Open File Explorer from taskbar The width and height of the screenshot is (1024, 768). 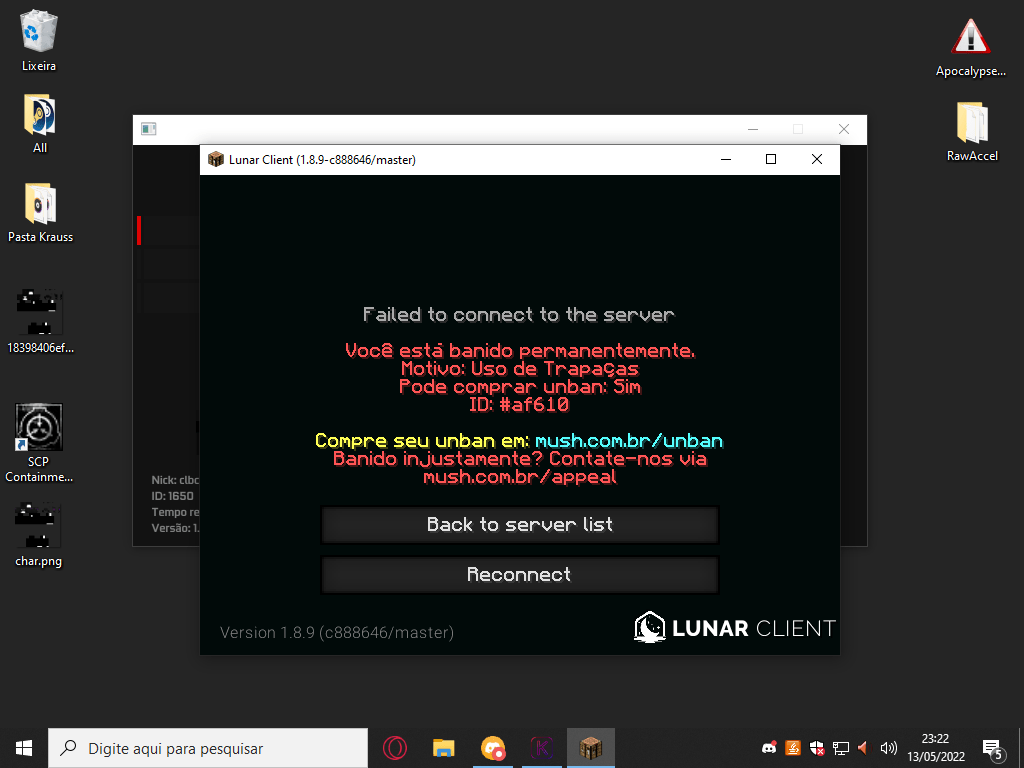(444, 748)
